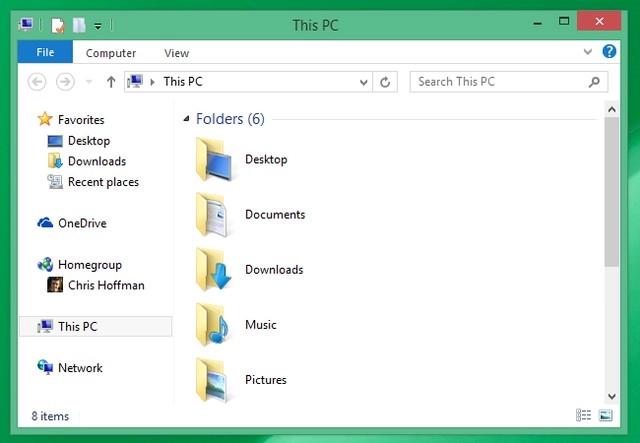Click the New folder icon in title bar
The image size is (640, 443).
[79, 25]
